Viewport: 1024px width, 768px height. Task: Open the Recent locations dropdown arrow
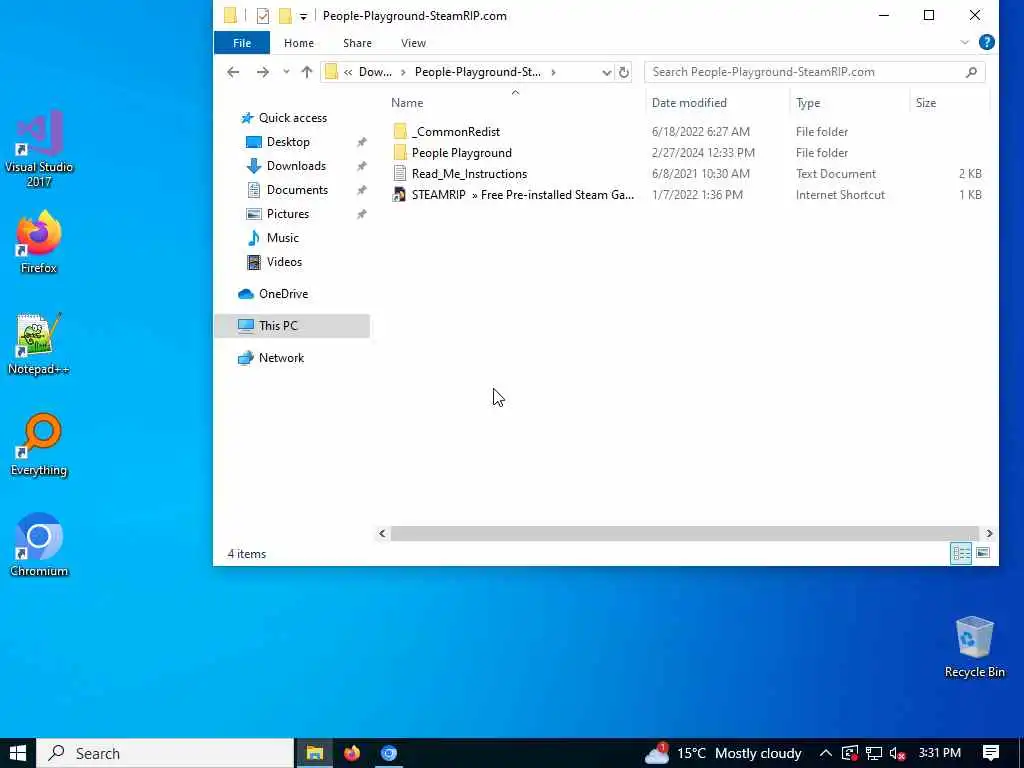[x=286, y=72]
